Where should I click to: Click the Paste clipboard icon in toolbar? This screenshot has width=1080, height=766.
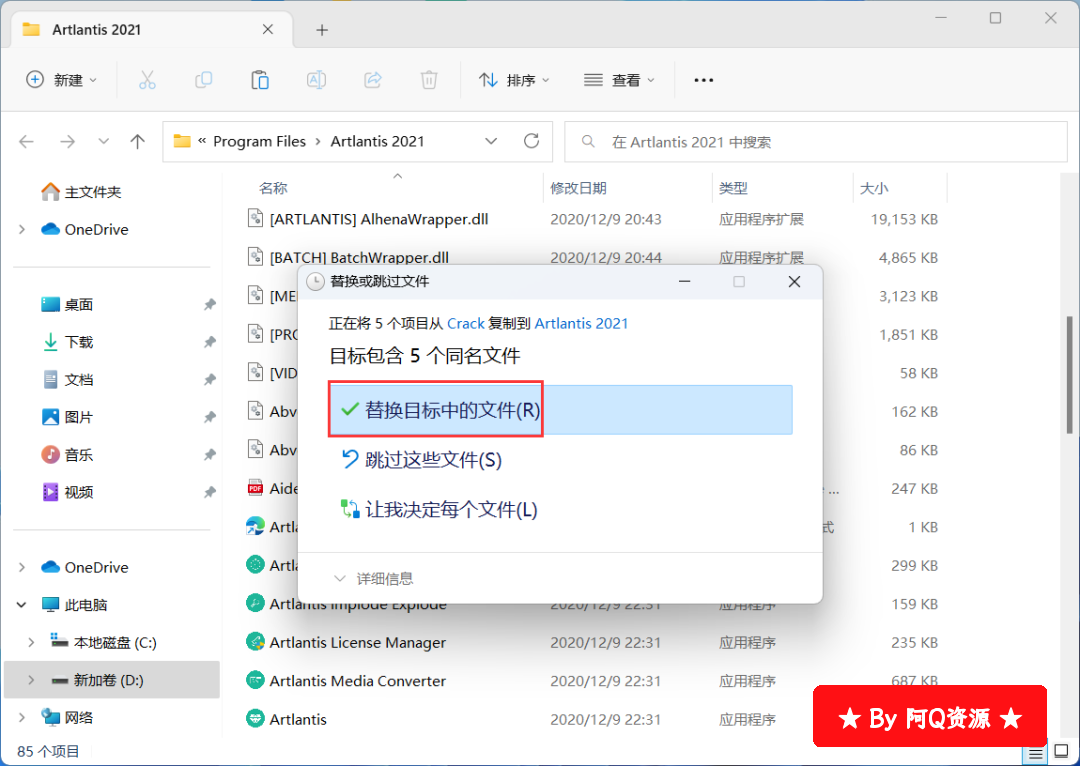point(260,80)
